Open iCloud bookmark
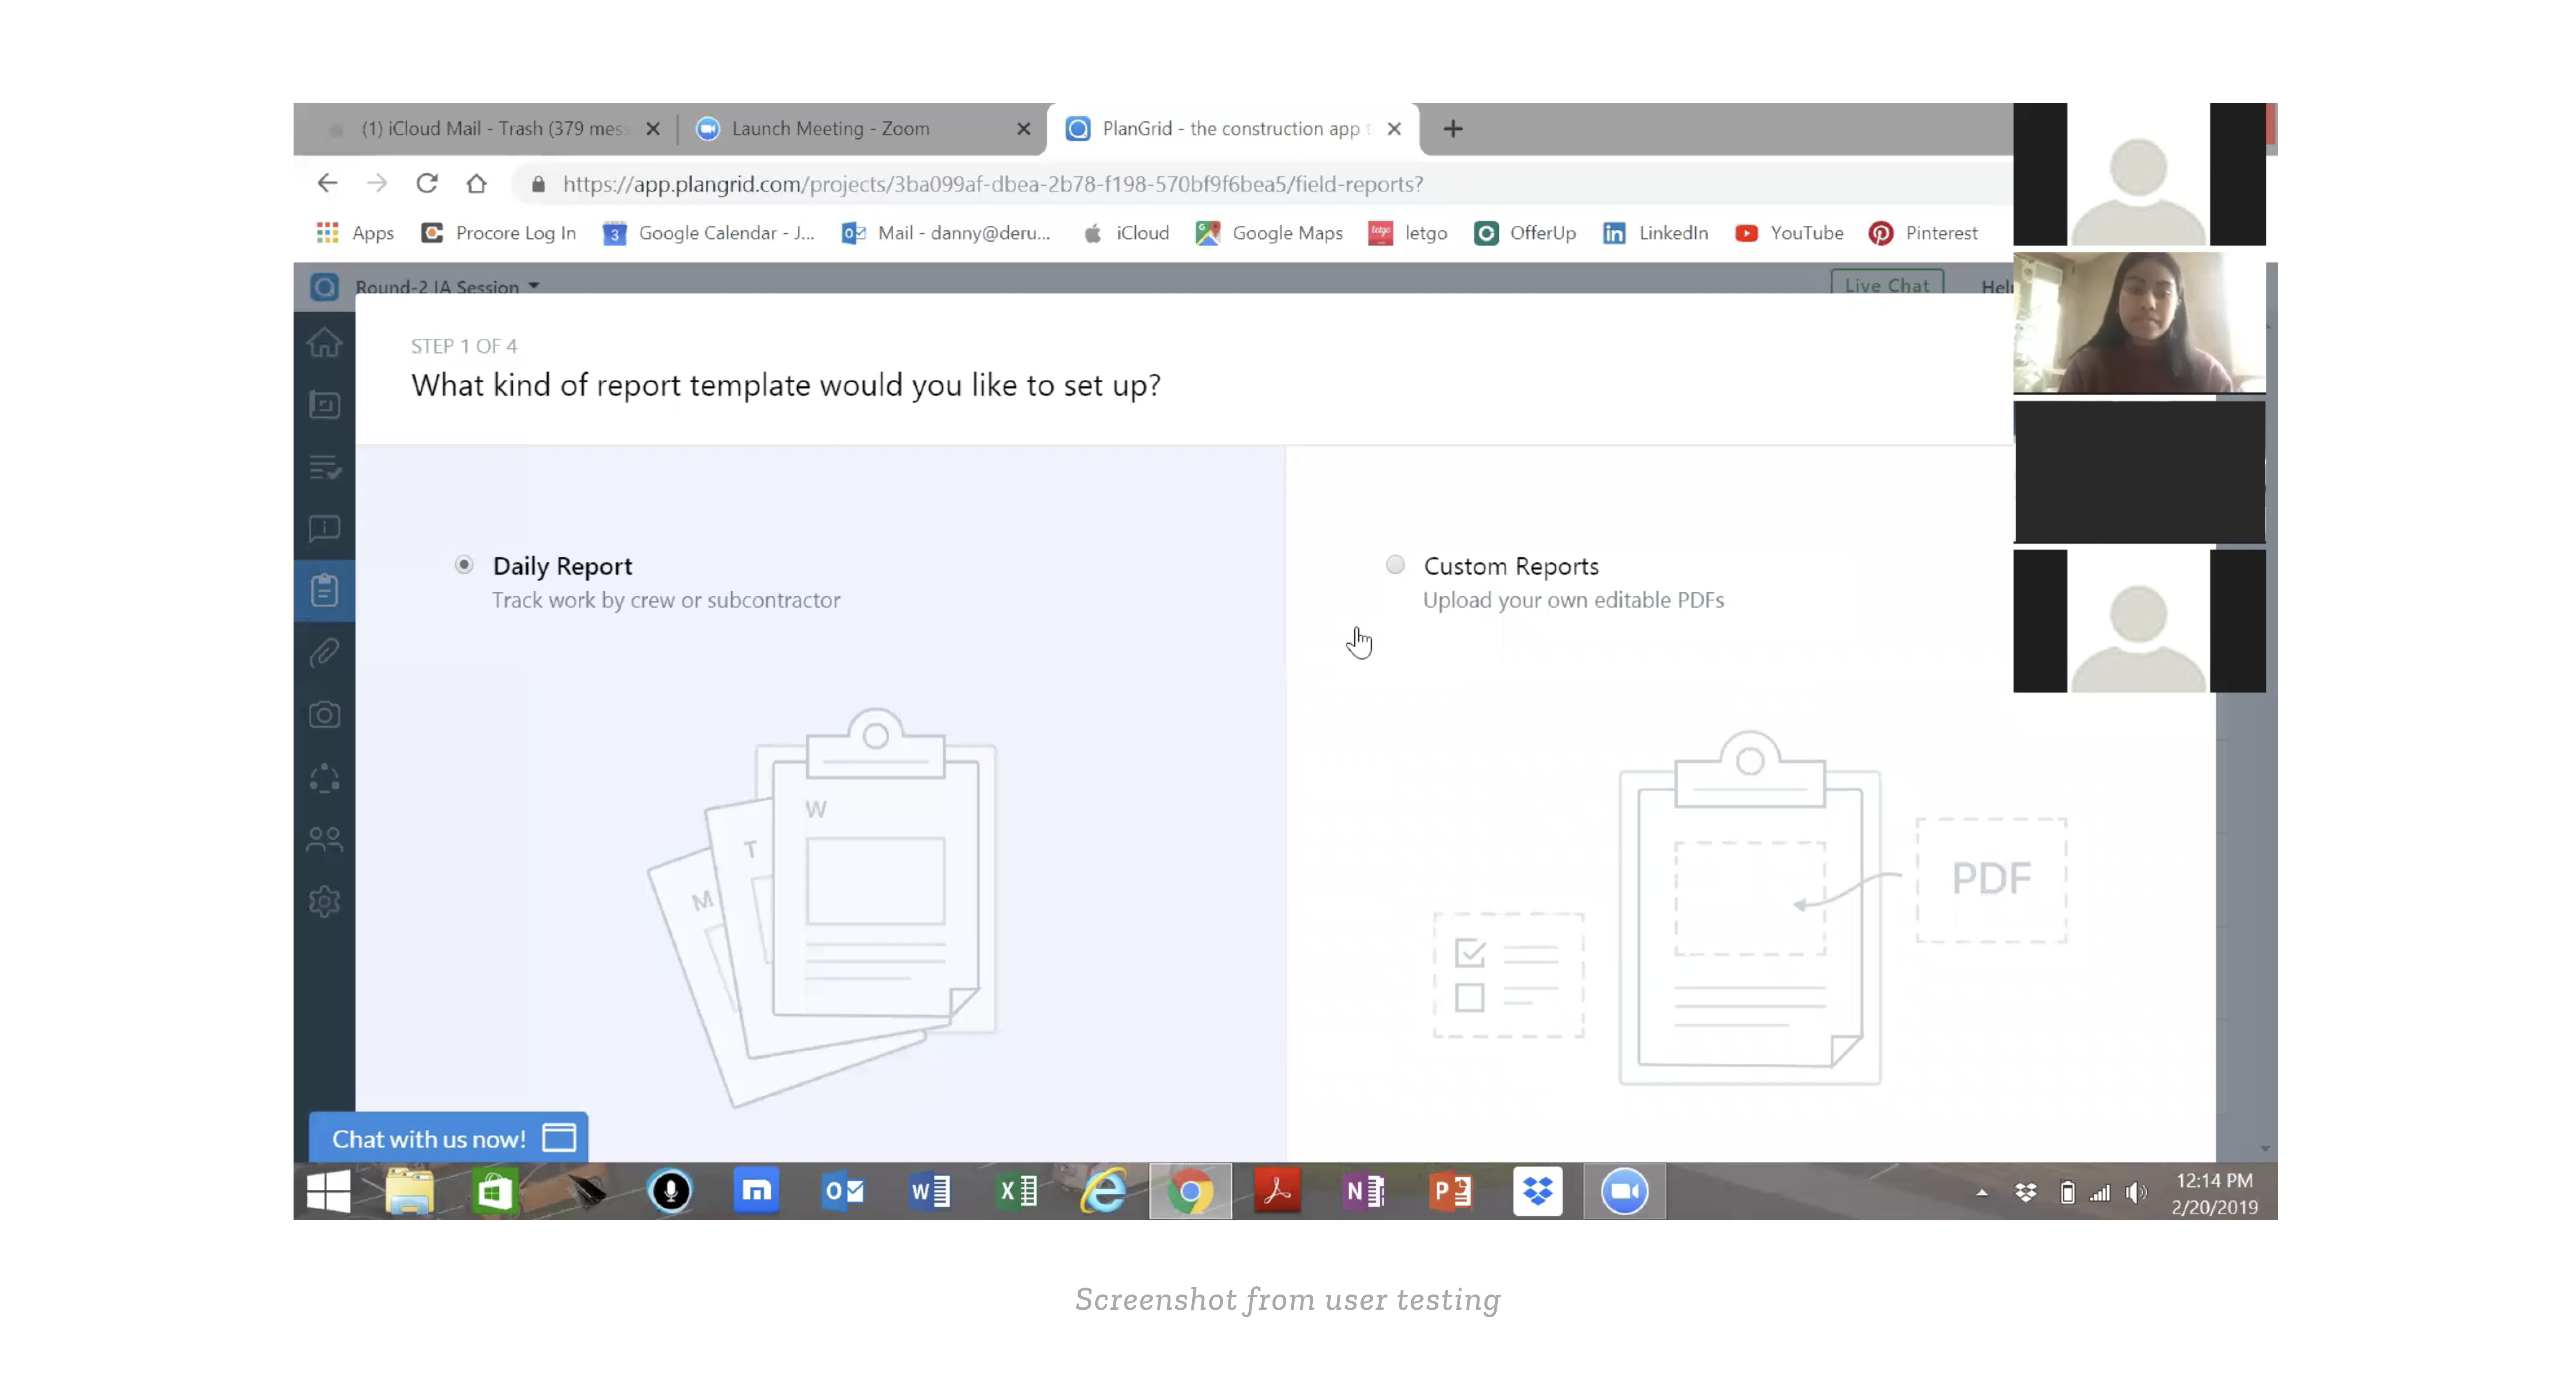This screenshot has height=1390, width=2576. tap(1126, 233)
